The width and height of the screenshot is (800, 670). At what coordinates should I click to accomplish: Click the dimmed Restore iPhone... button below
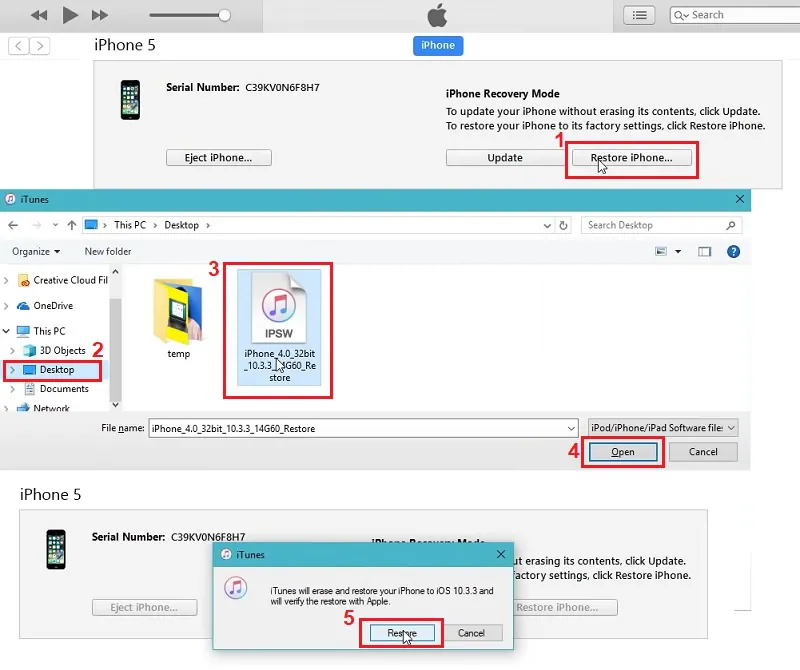point(564,607)
